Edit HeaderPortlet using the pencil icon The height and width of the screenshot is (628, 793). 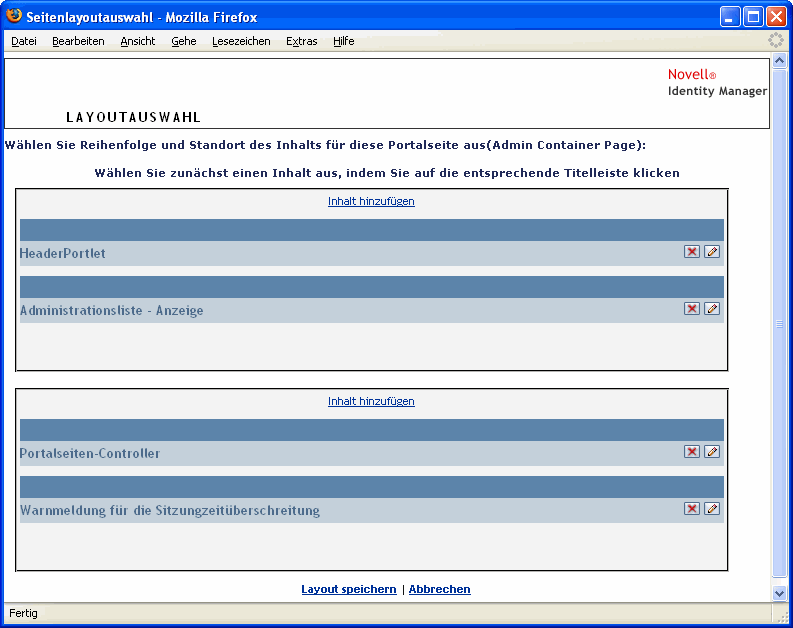(712, 252)
